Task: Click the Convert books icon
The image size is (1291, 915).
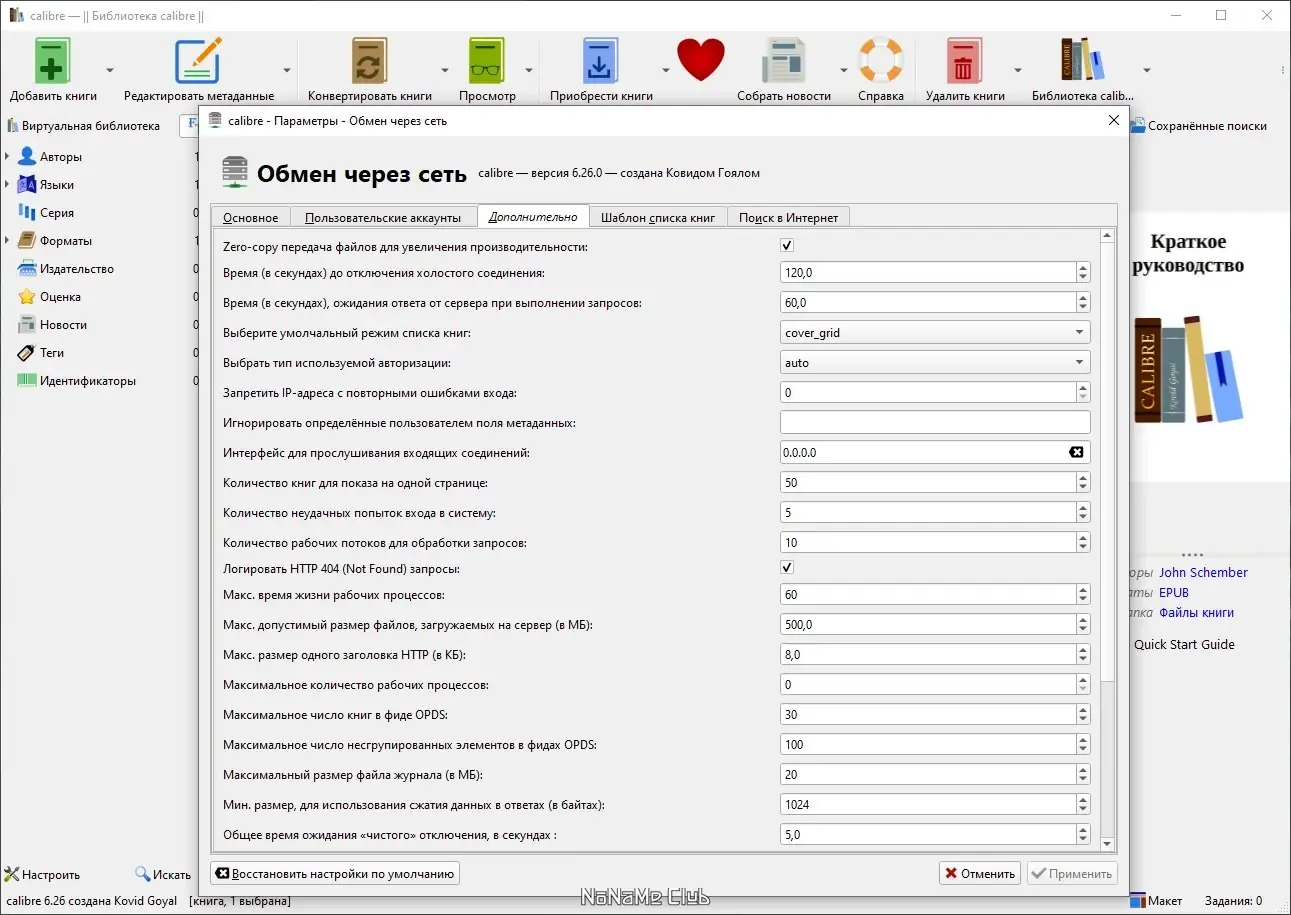Action: 370,61
